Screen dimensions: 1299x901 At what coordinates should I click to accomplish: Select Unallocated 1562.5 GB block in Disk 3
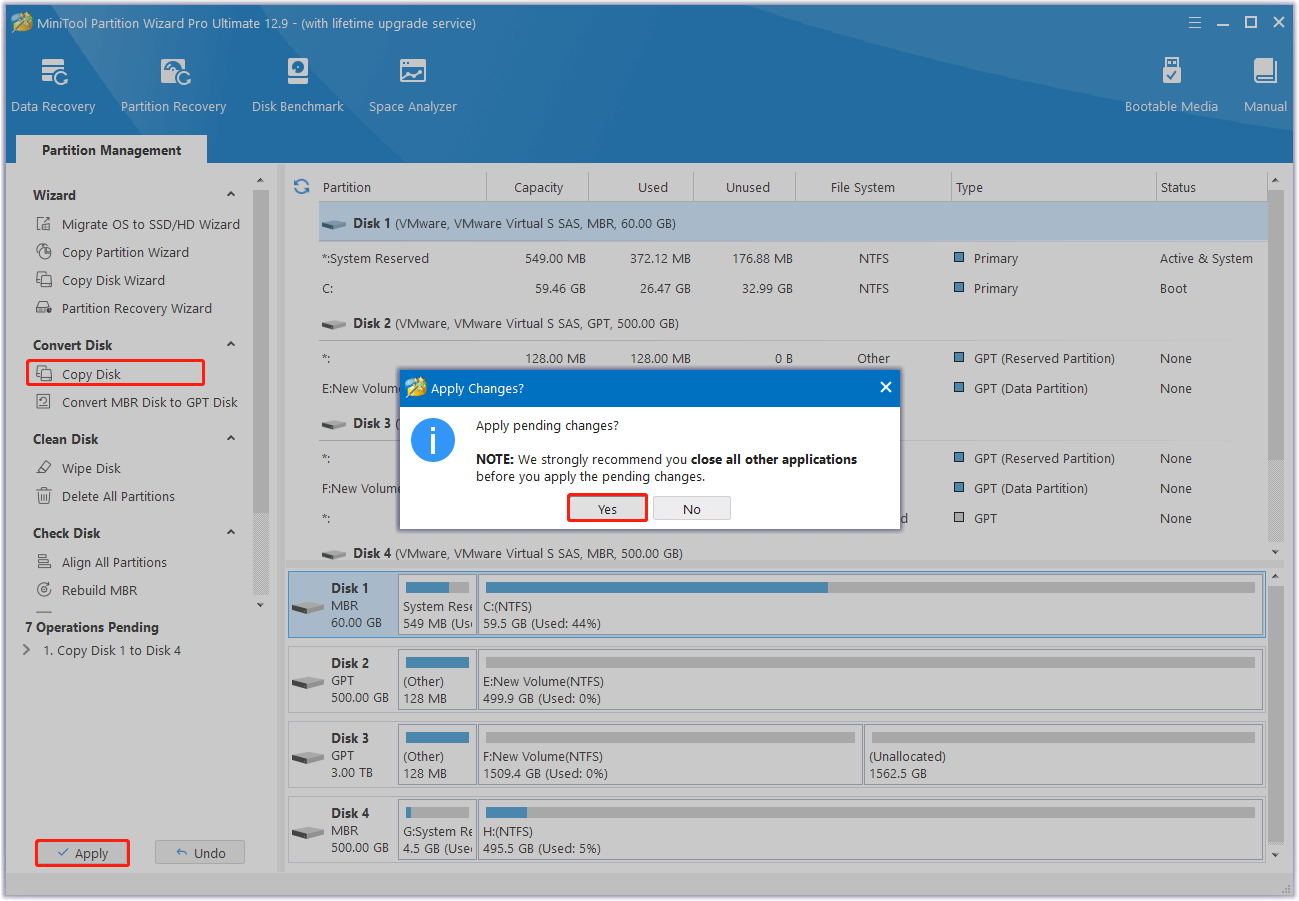(1063, 755)
